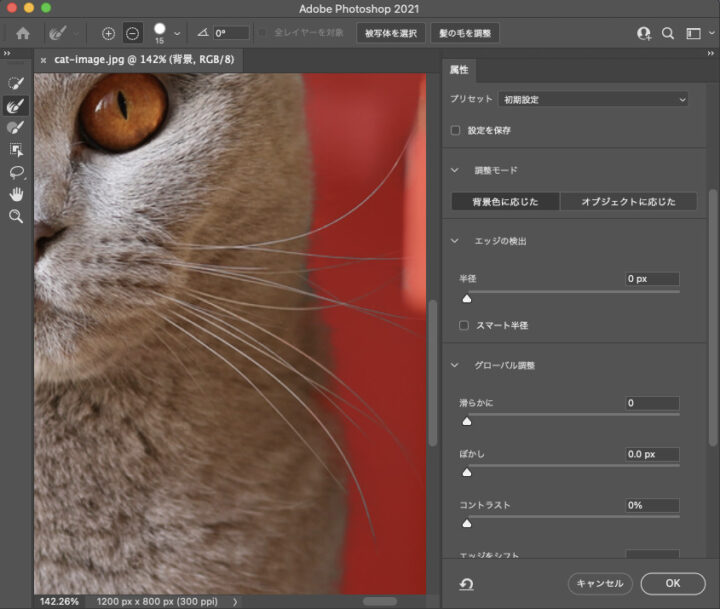The height and width of the screenshot is (609, 720).
Task: Click the キャンセル button
Action: (600, 584)
